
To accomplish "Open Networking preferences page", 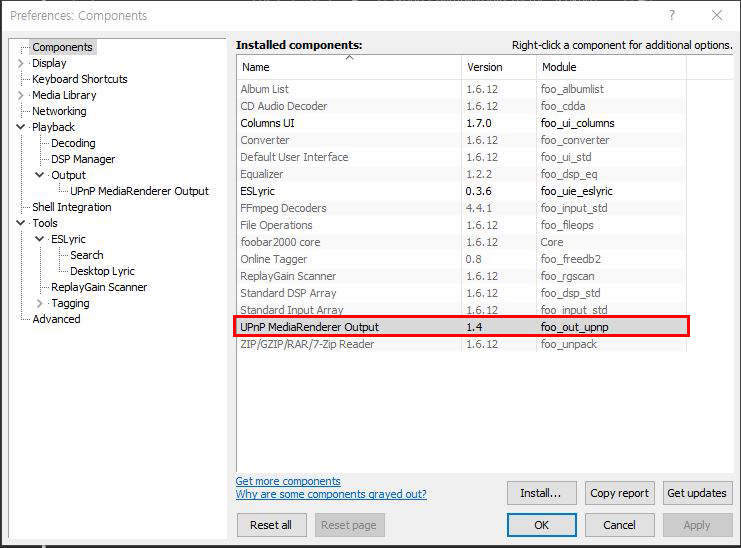I will click(60, 111).
